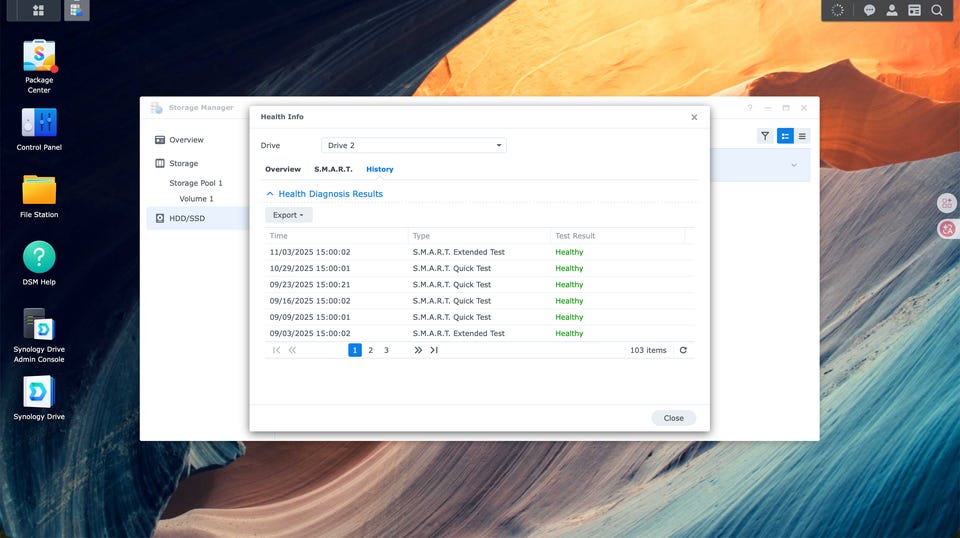Image resolution: width=960 pixels, height=538 pixels.
Task: Open the Drive 2 selection dropdown
Action: click(x=414, y=146)
